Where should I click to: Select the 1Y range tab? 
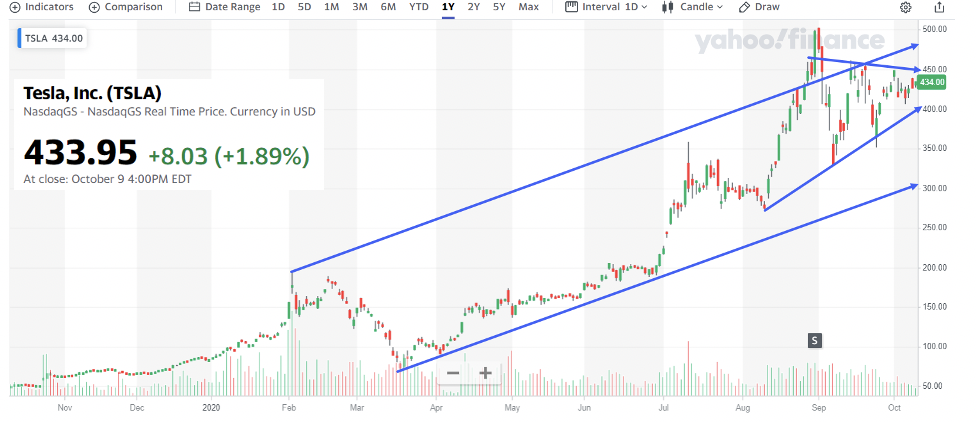[x=448, y=7]
